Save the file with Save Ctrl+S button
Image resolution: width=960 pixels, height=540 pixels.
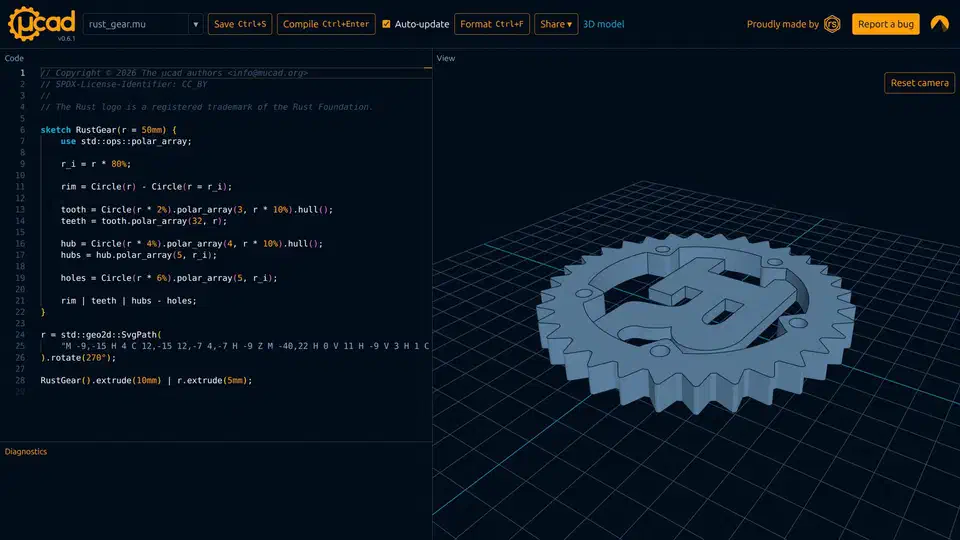click(x=240, y=24)
